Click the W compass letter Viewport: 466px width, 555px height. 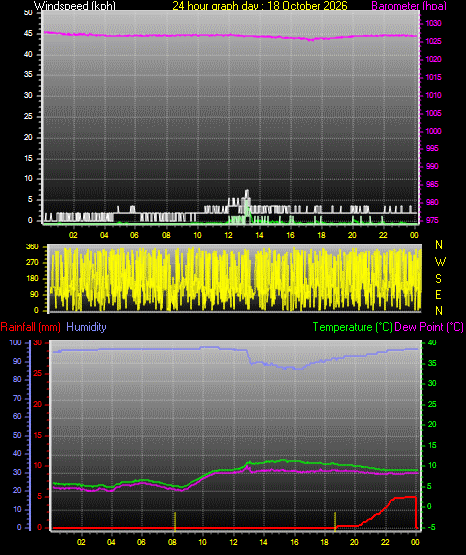440,262
